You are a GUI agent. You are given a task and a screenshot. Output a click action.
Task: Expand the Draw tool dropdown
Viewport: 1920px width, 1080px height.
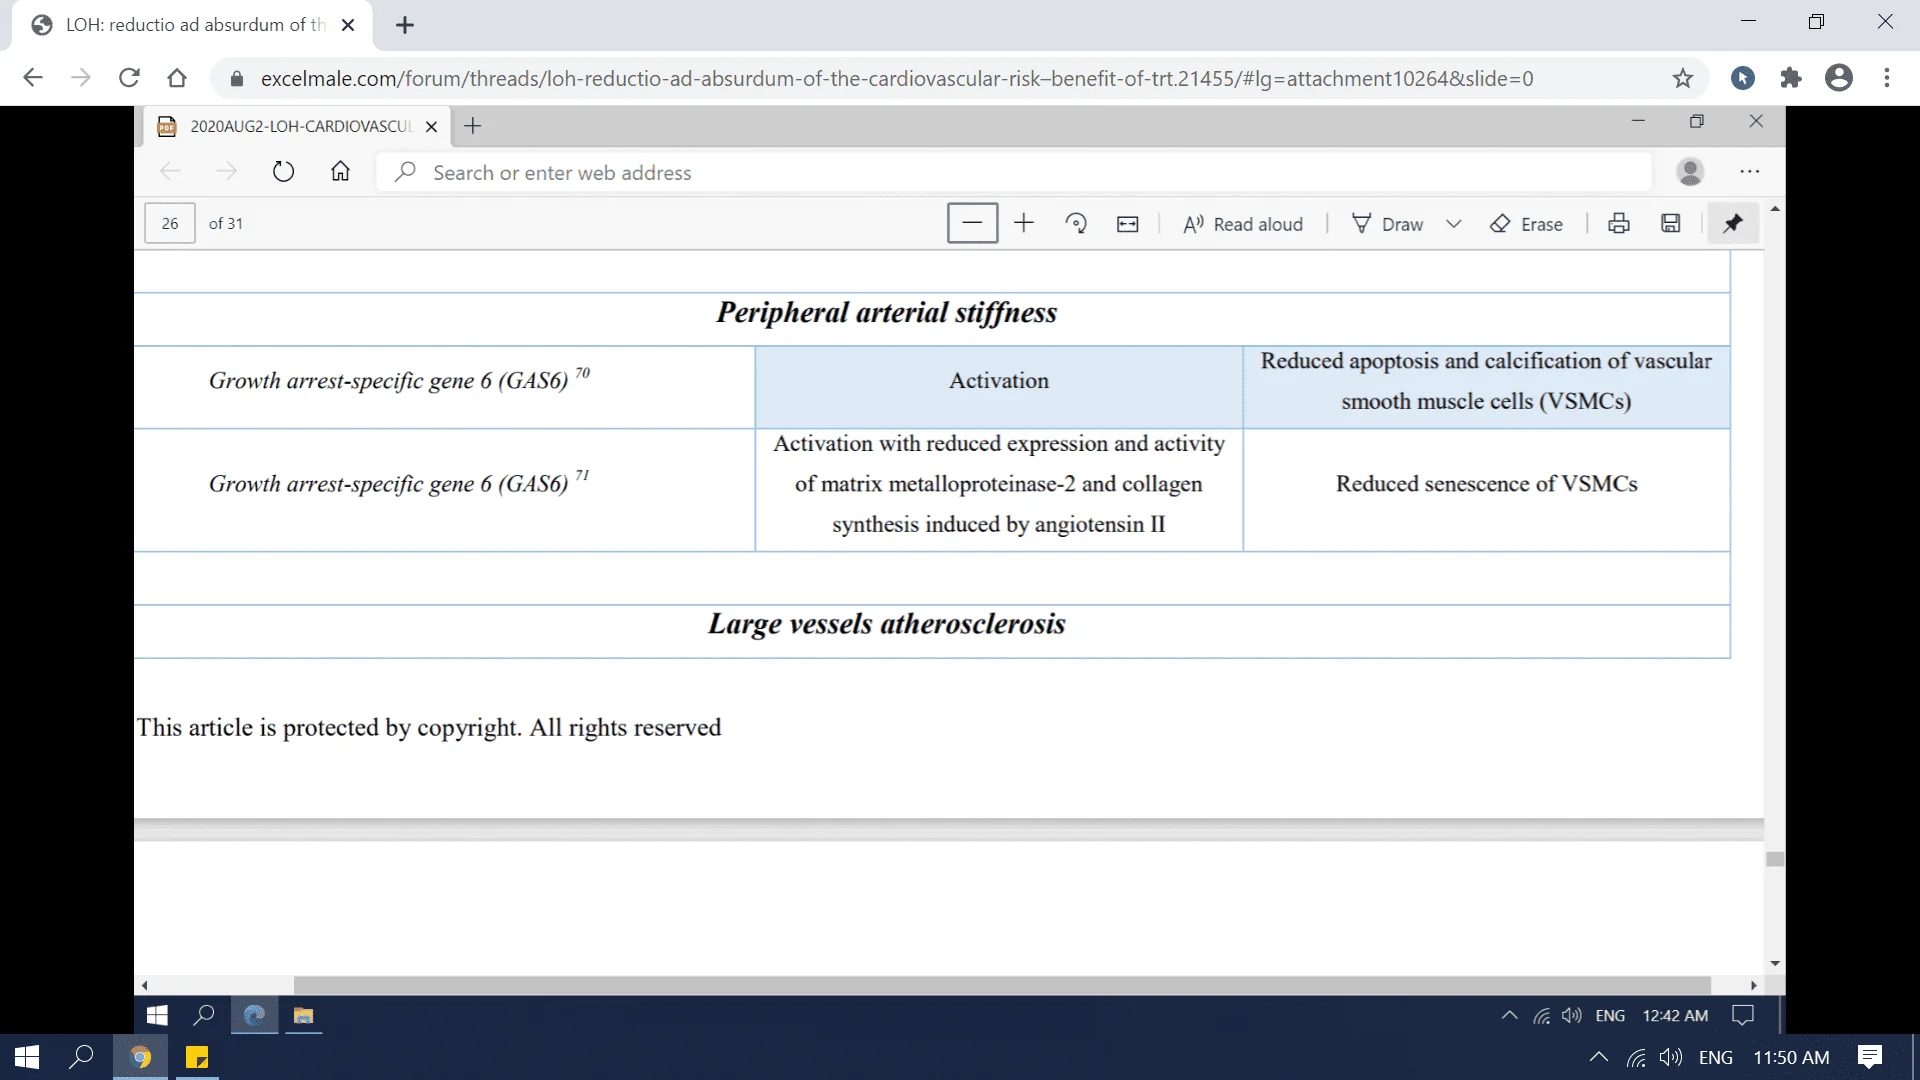[1453, 223]
